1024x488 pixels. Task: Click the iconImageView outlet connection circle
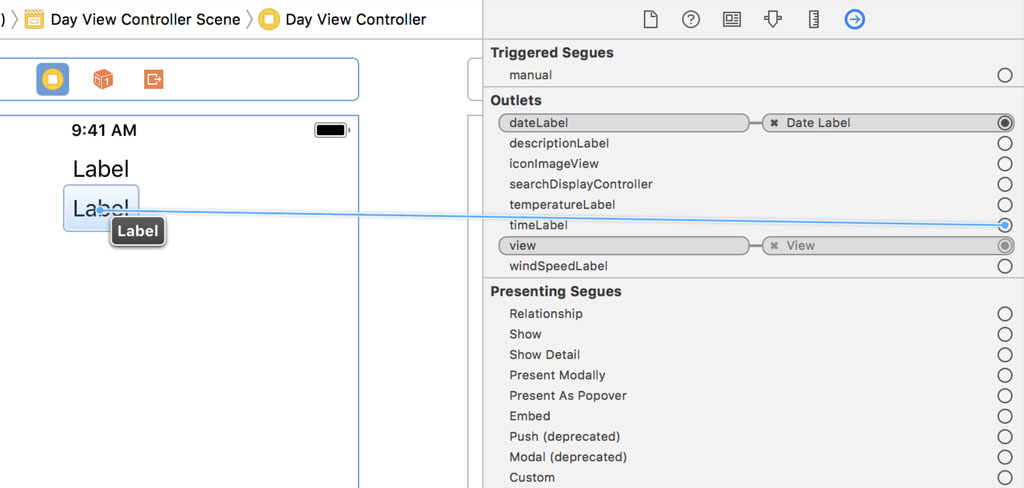click(1005, 164)
